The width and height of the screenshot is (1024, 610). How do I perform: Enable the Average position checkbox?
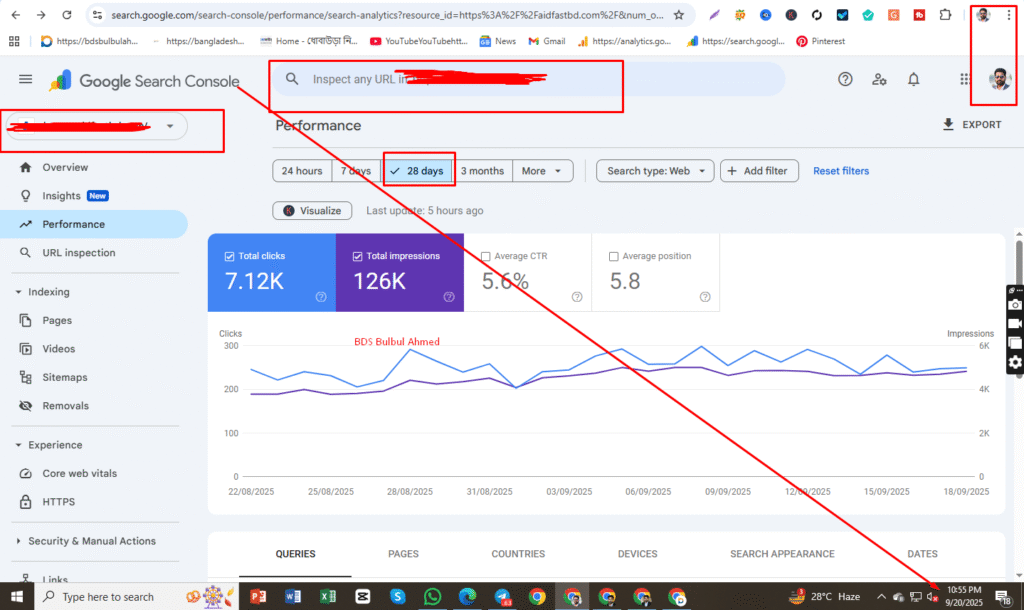(x=614, y=256)
